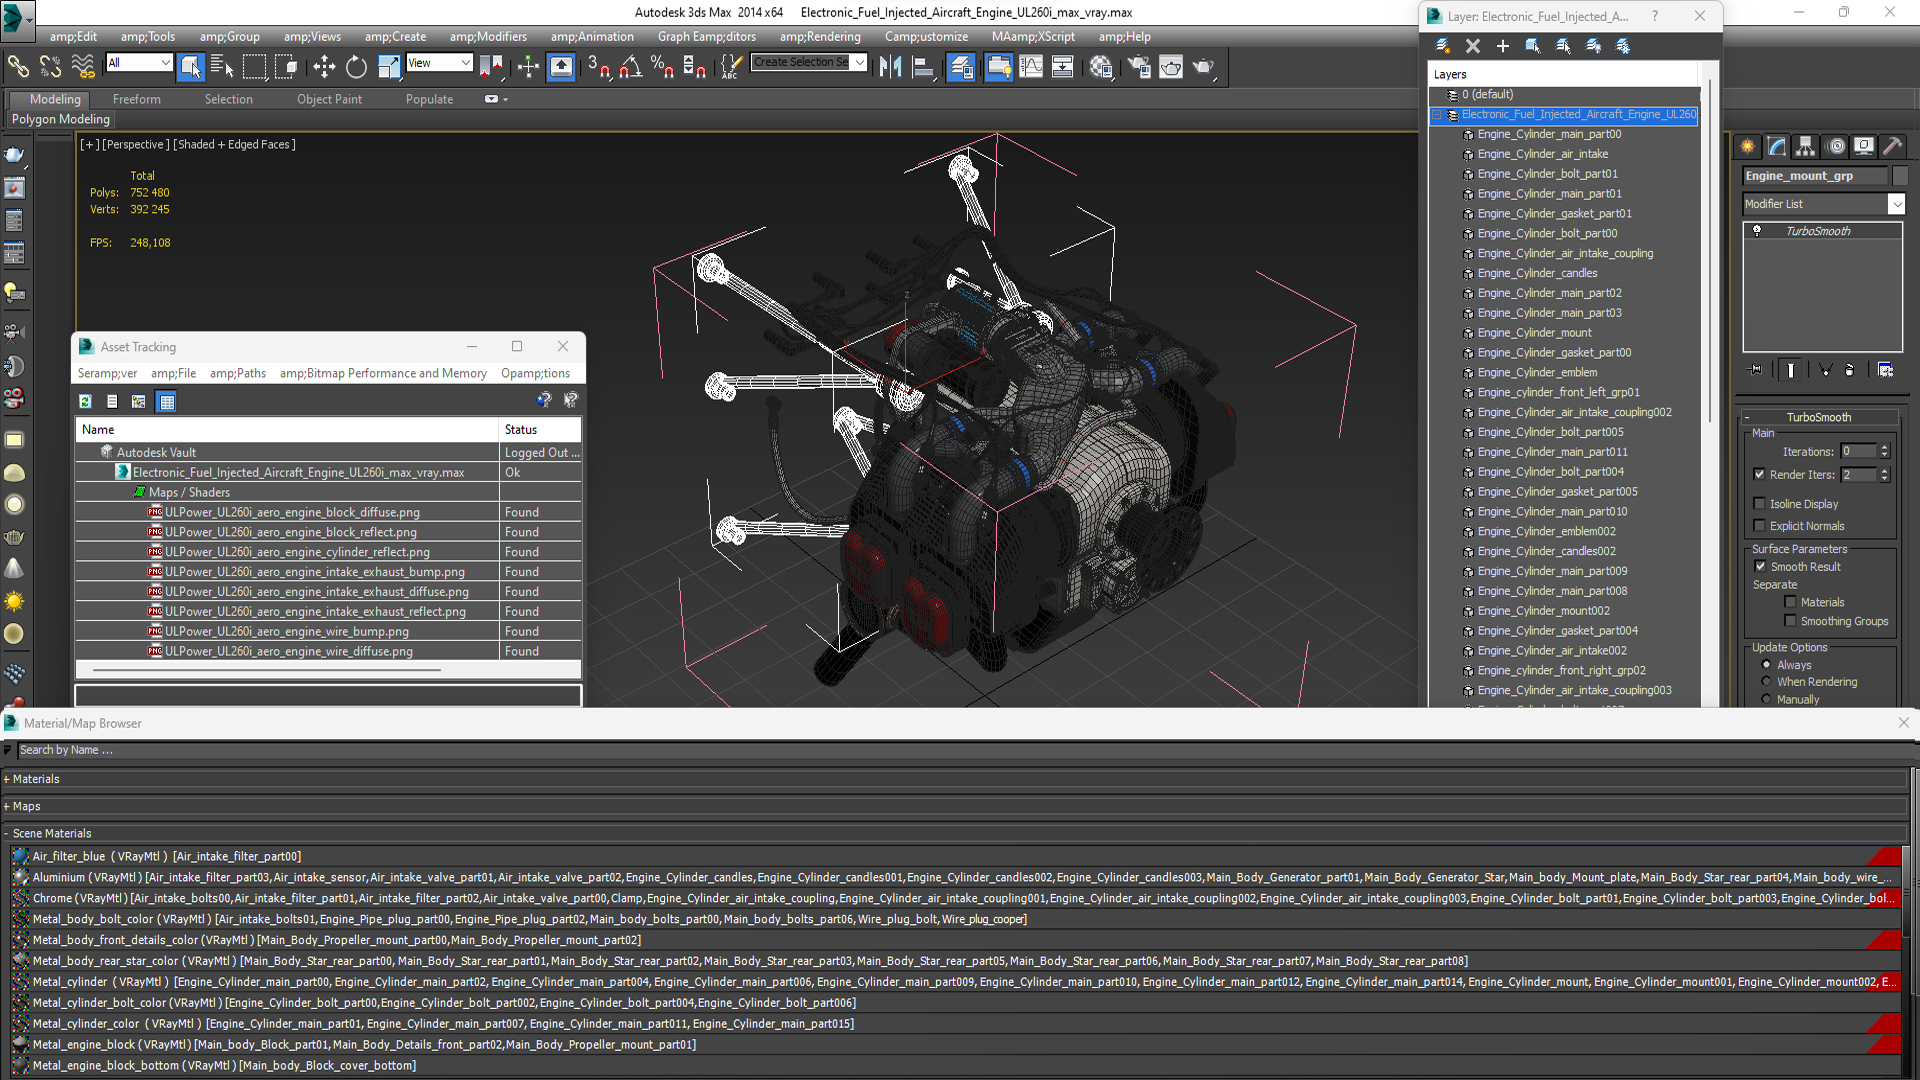Select the When Rendering radio option
Viewport: 1920px width, 1080px height.
[x=1766, y=682]
